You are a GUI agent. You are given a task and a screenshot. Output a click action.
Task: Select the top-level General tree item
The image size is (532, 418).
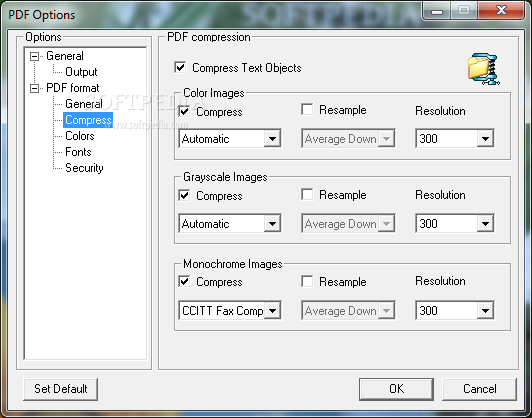click(65, 56)
